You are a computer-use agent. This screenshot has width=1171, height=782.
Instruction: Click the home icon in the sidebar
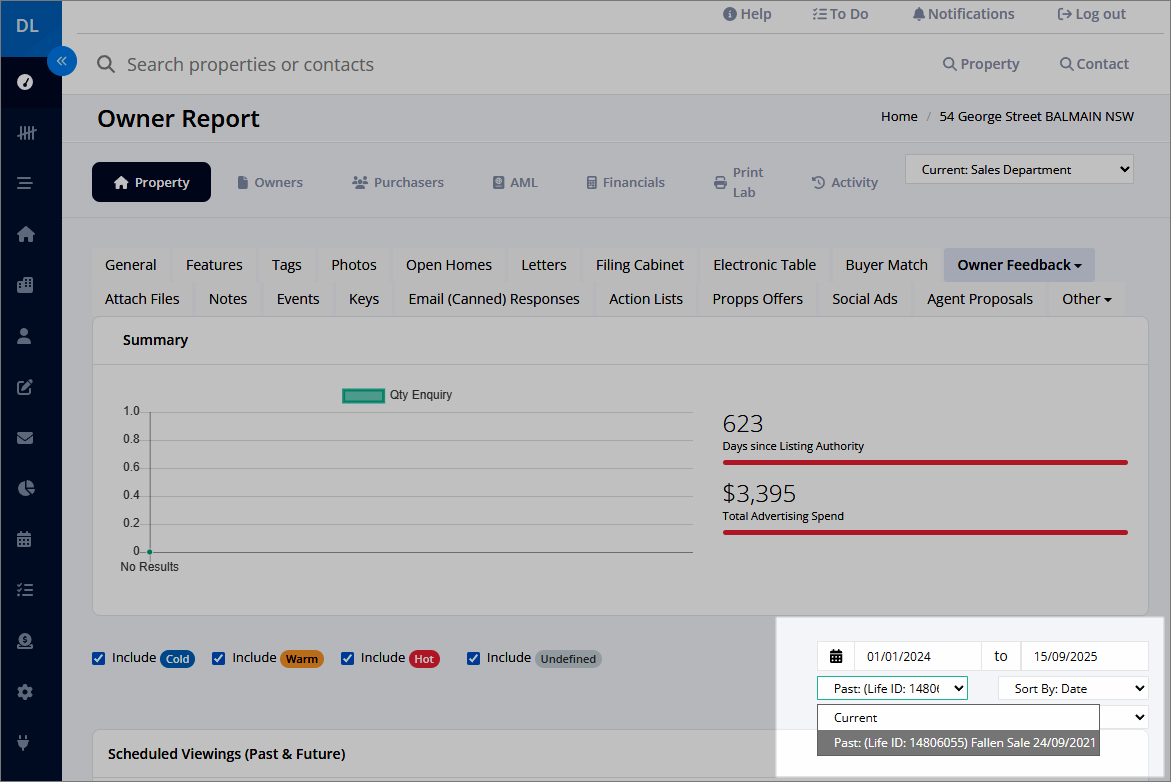tap(25, 234)
